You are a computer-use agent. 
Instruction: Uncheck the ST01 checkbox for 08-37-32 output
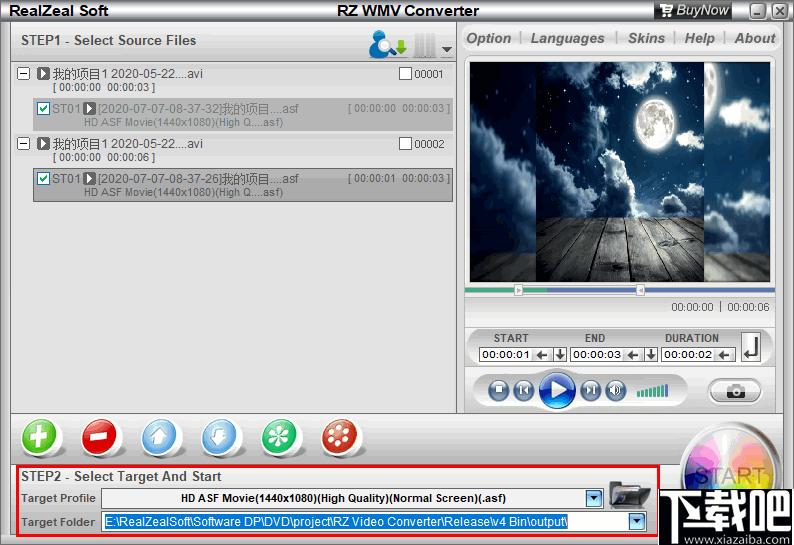[x=44, y=108]
